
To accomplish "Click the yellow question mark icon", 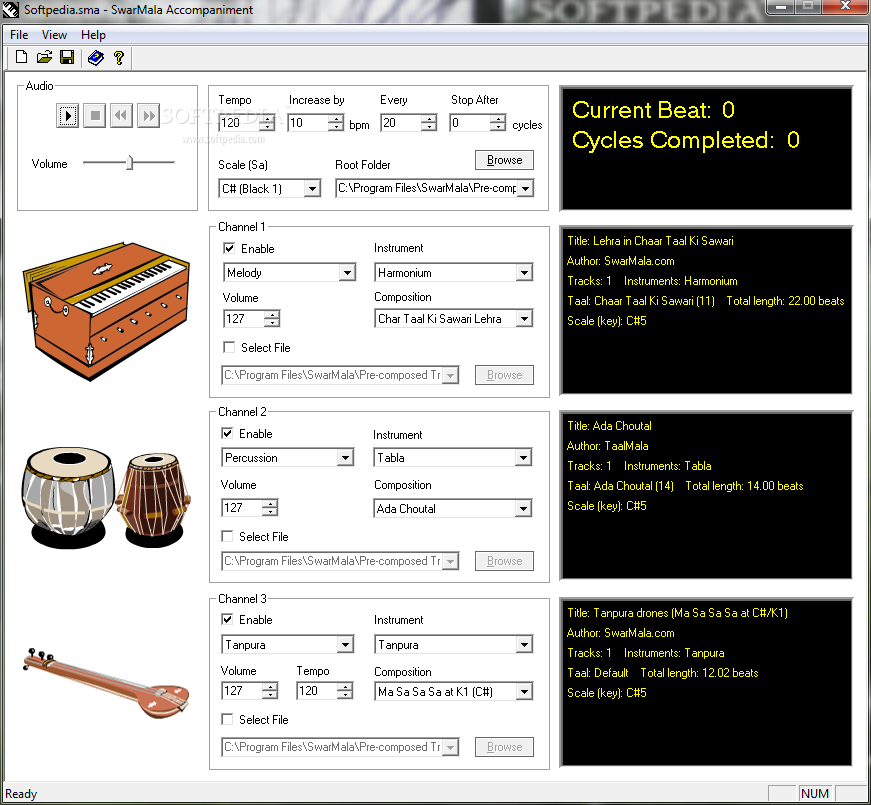I will [118, 58].
